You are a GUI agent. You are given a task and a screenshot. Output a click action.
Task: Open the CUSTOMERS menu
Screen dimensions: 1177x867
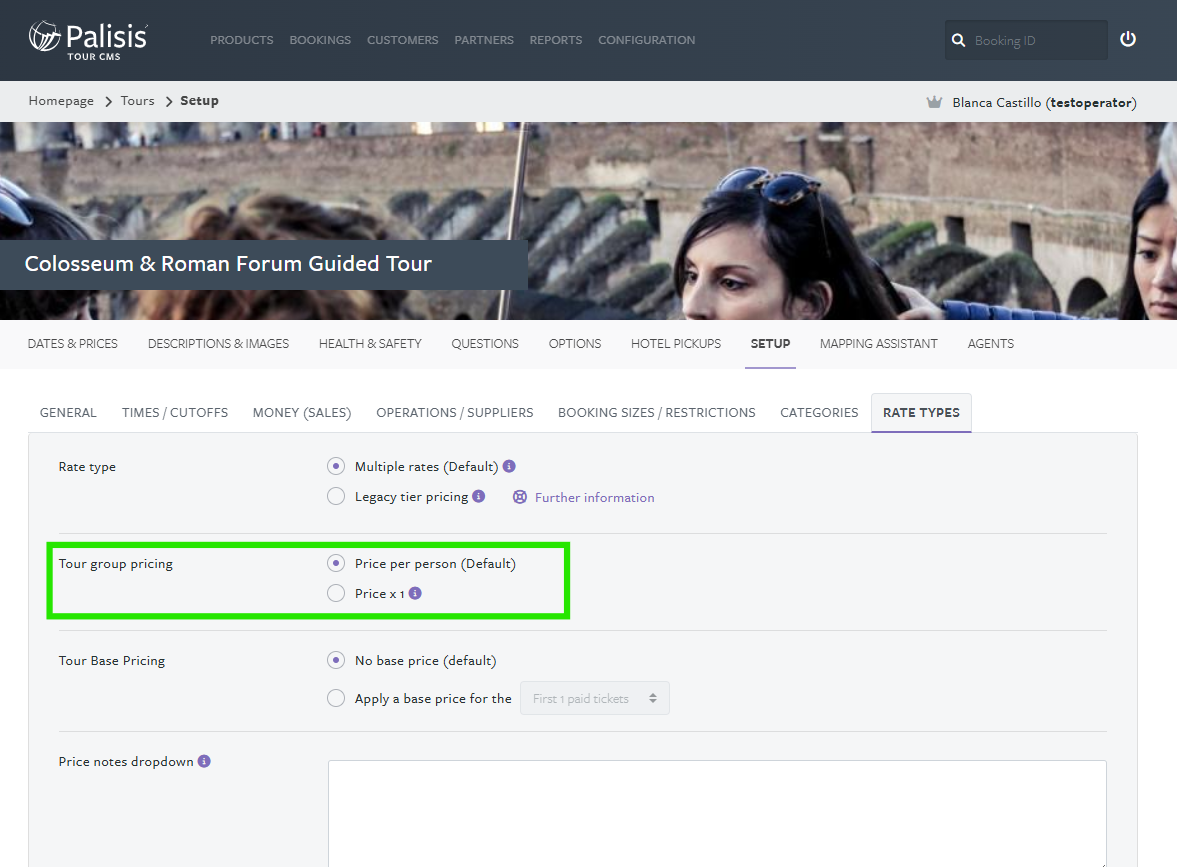tap(402, 40)
